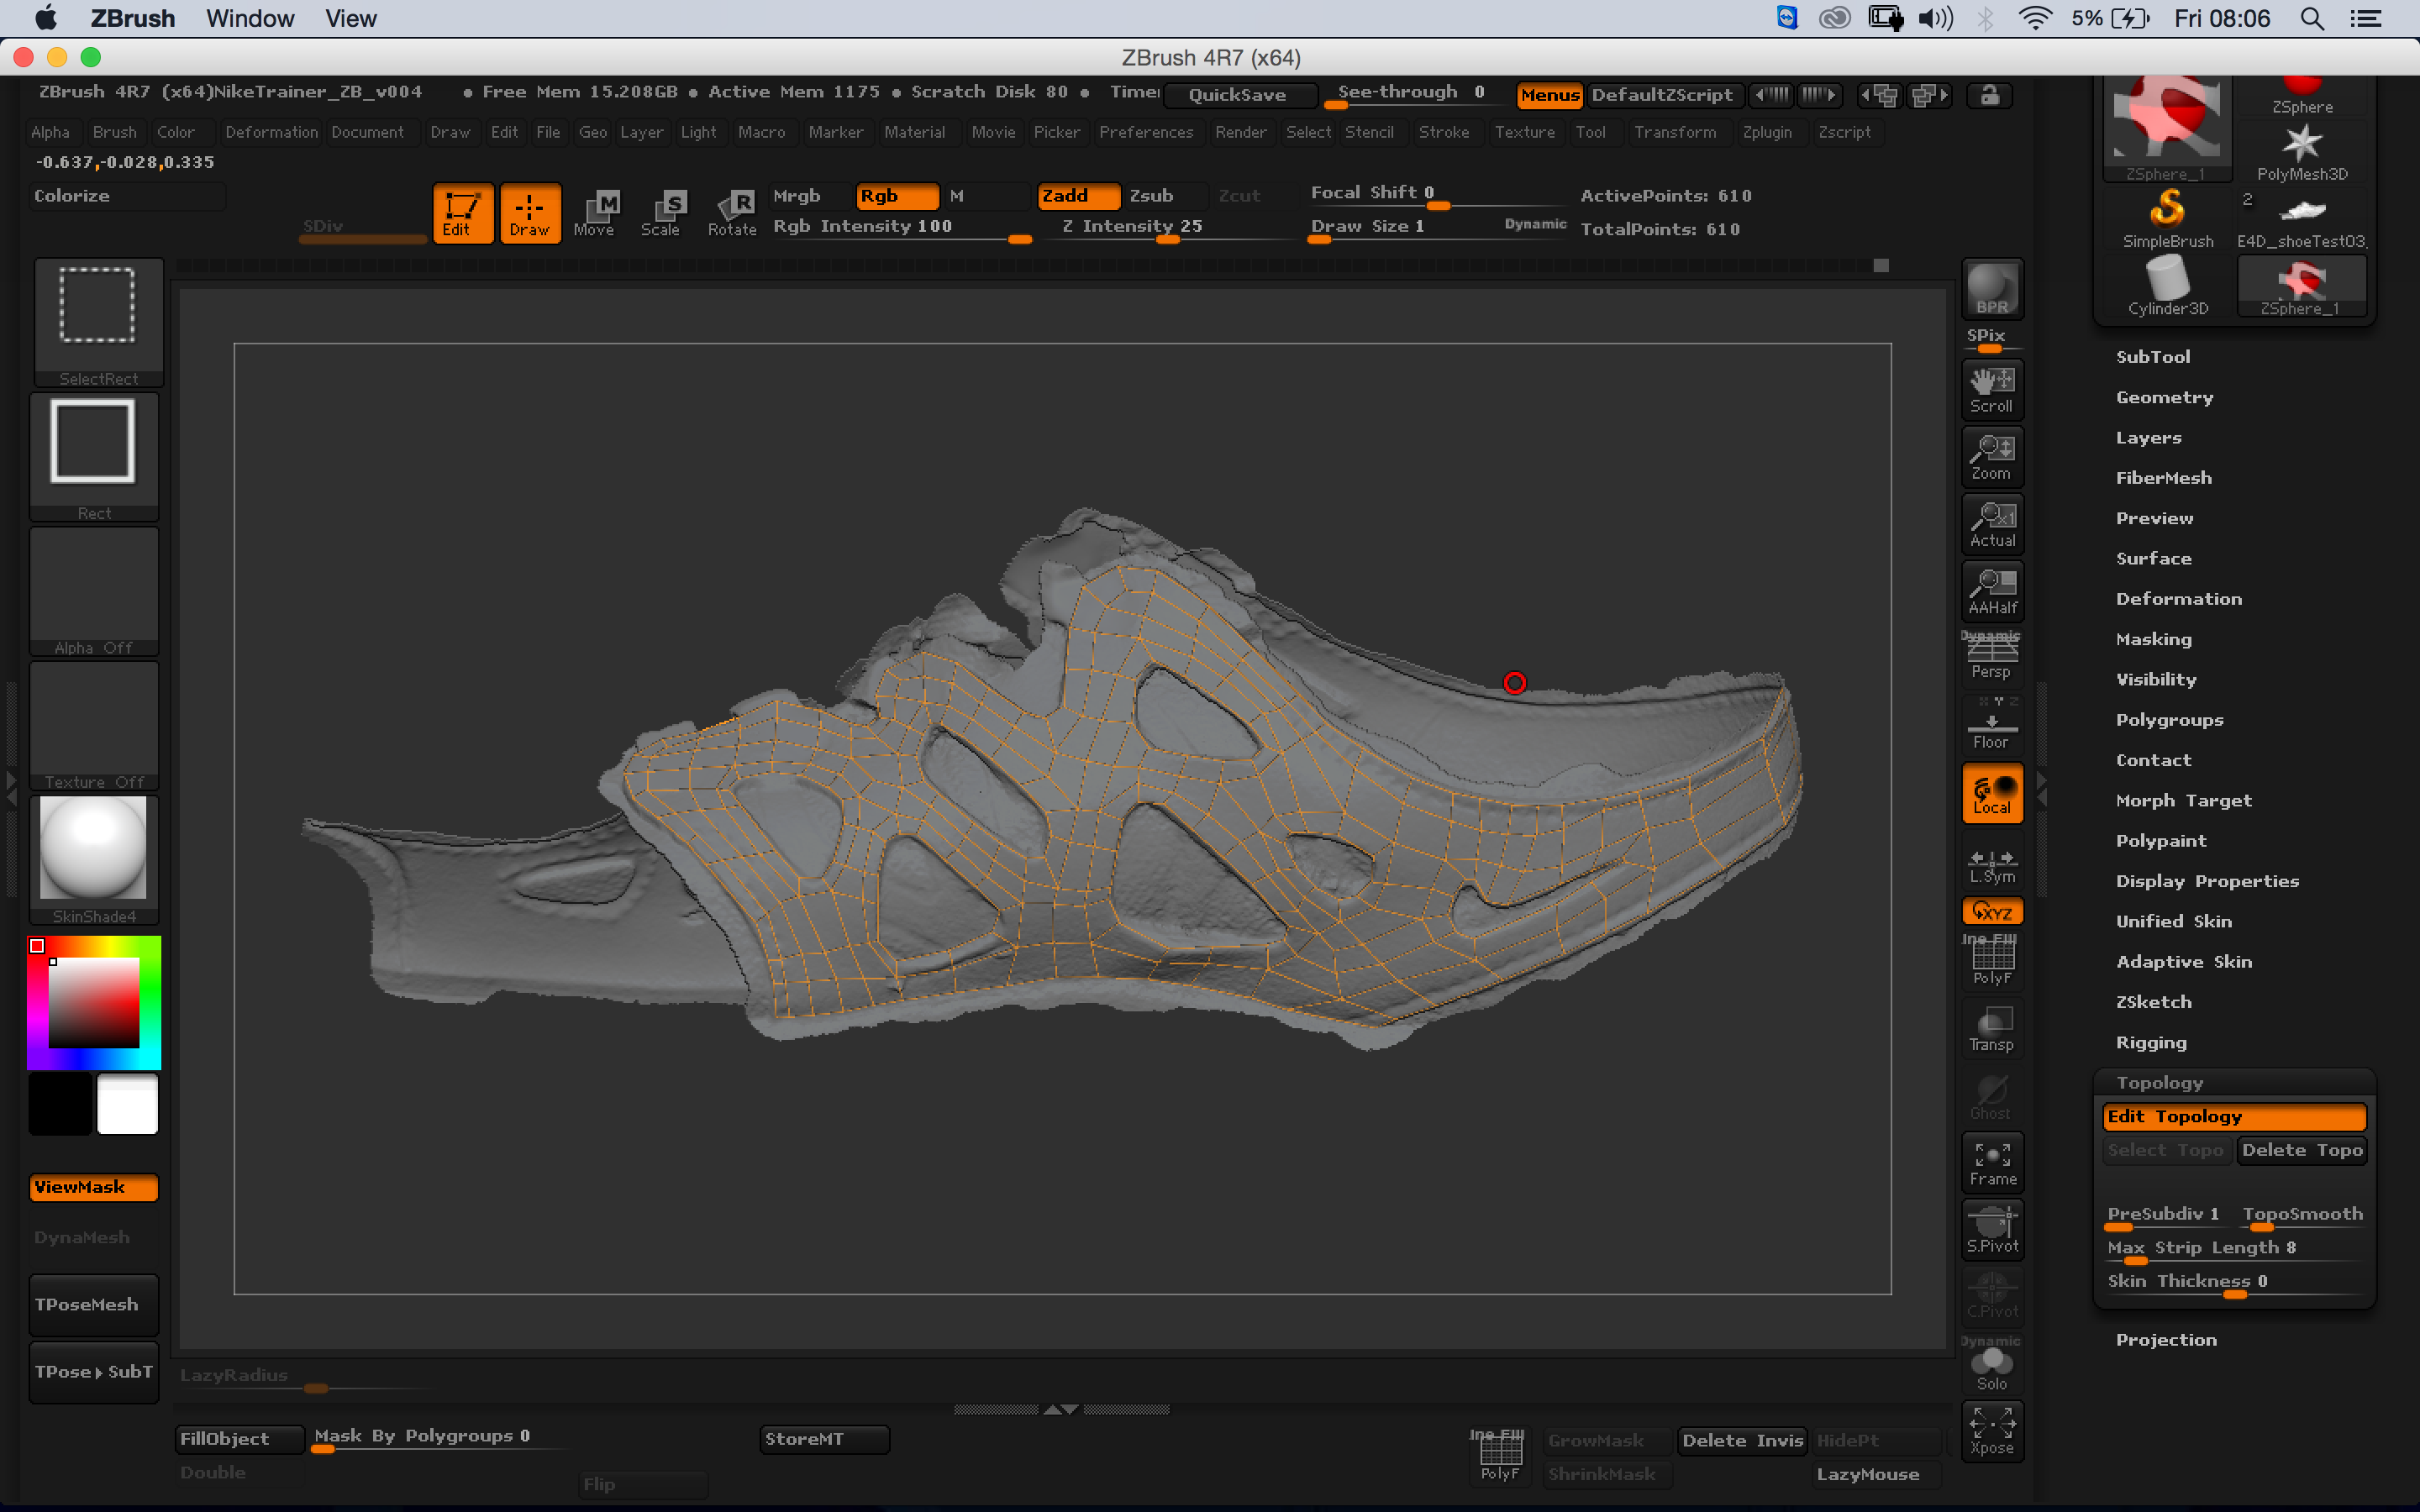Screen dimensions: 2420x1512
Task: Toggle XYZ rotation mode
Action: coord(1992,911)
